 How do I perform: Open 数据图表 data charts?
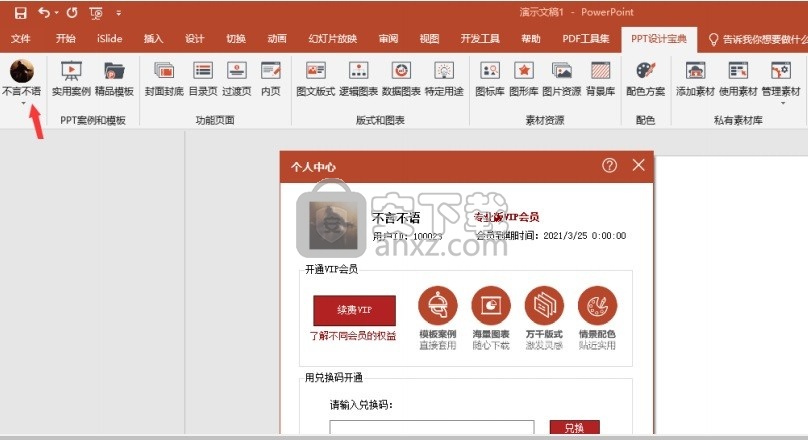401,79
